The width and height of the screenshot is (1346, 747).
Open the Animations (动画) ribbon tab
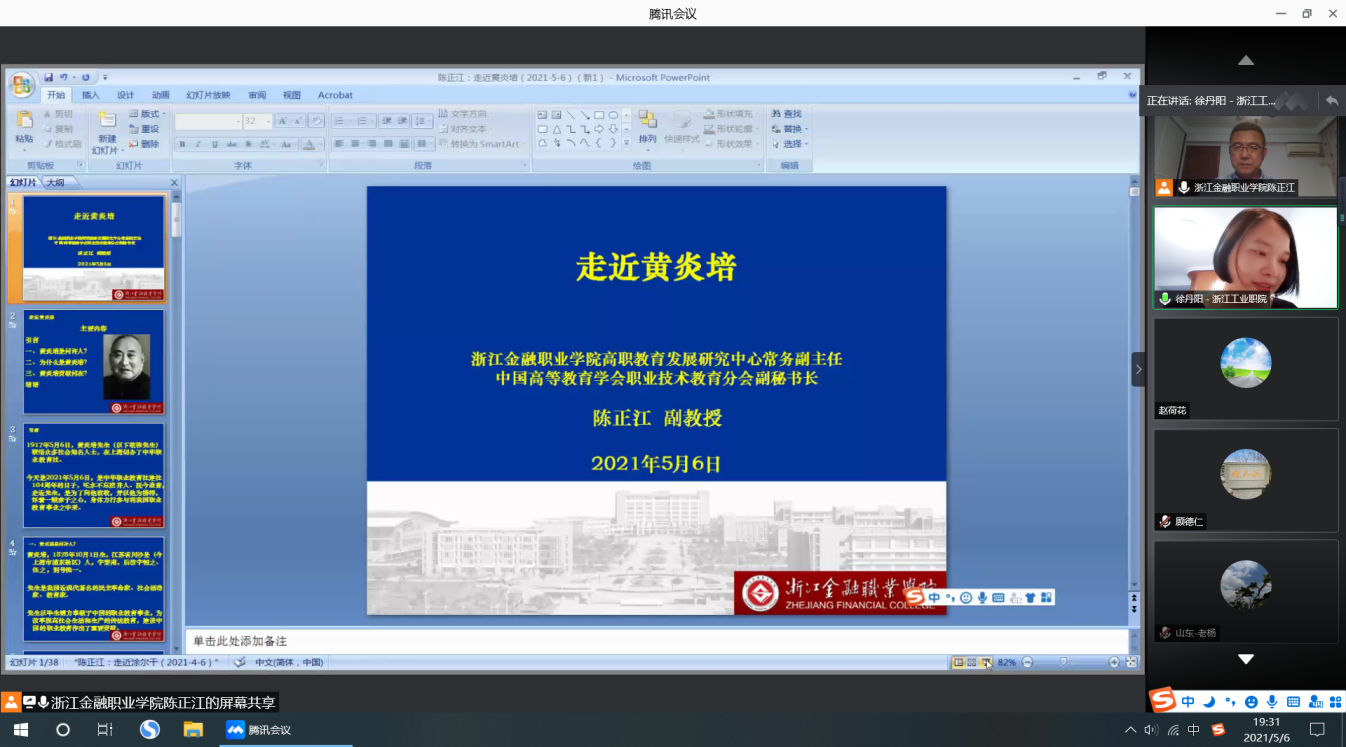(x=160, y=95)
